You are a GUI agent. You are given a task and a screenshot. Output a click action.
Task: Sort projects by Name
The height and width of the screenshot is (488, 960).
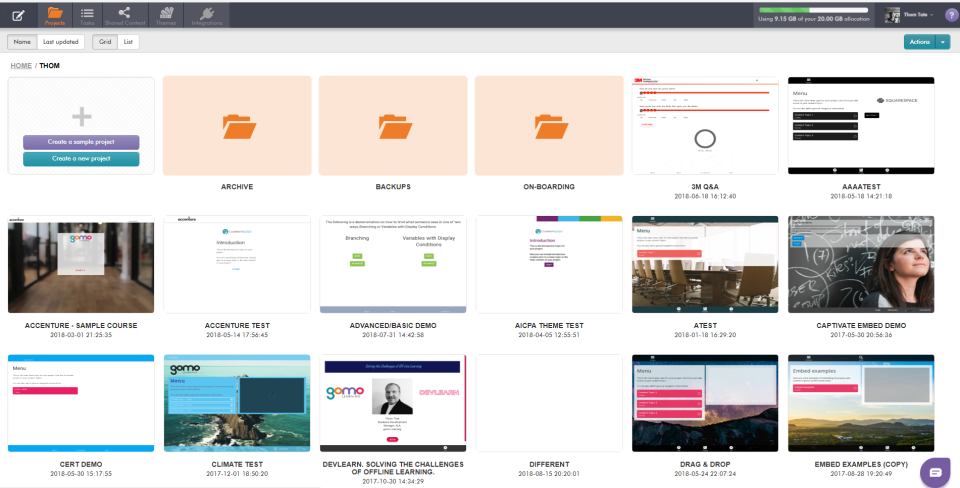[22, 42]
